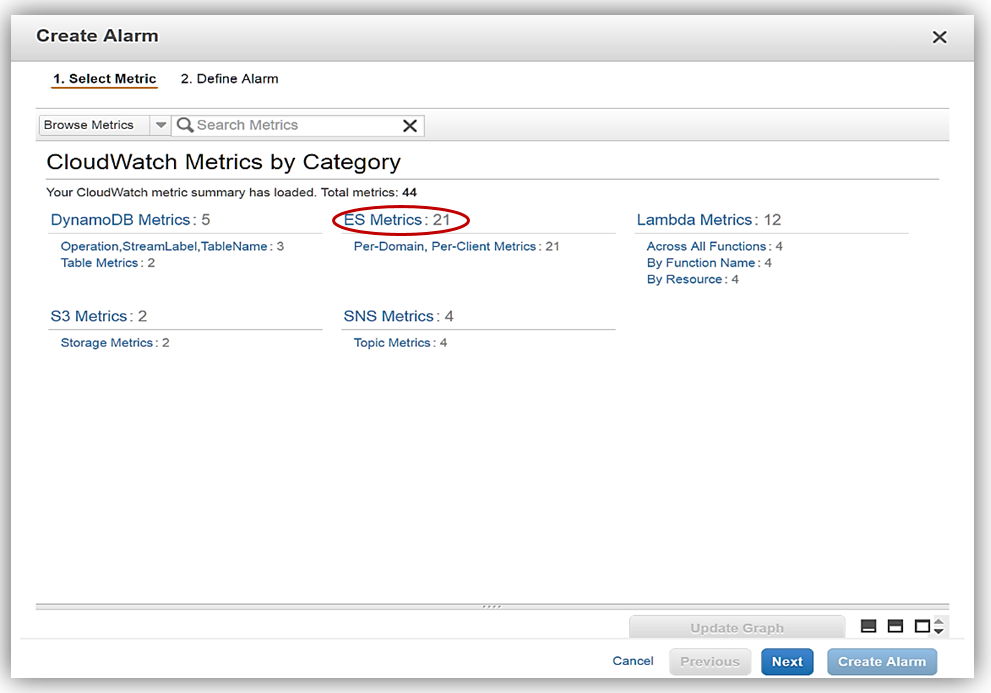Image resolution: width=991 pixels, height=693 pixels.
Task: Clear the Search Metrics field
Action: click(410, 125)
